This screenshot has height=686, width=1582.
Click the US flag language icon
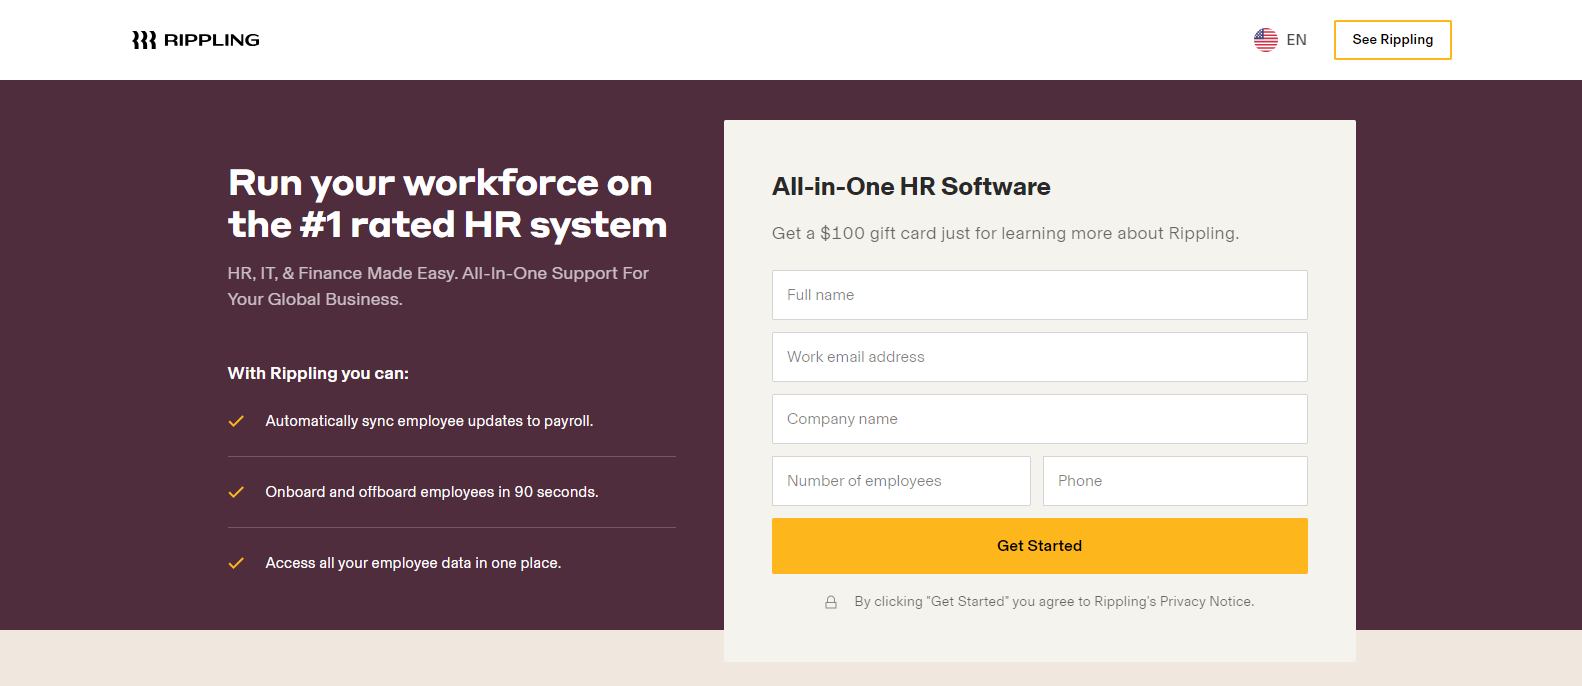click(1266, 40)
